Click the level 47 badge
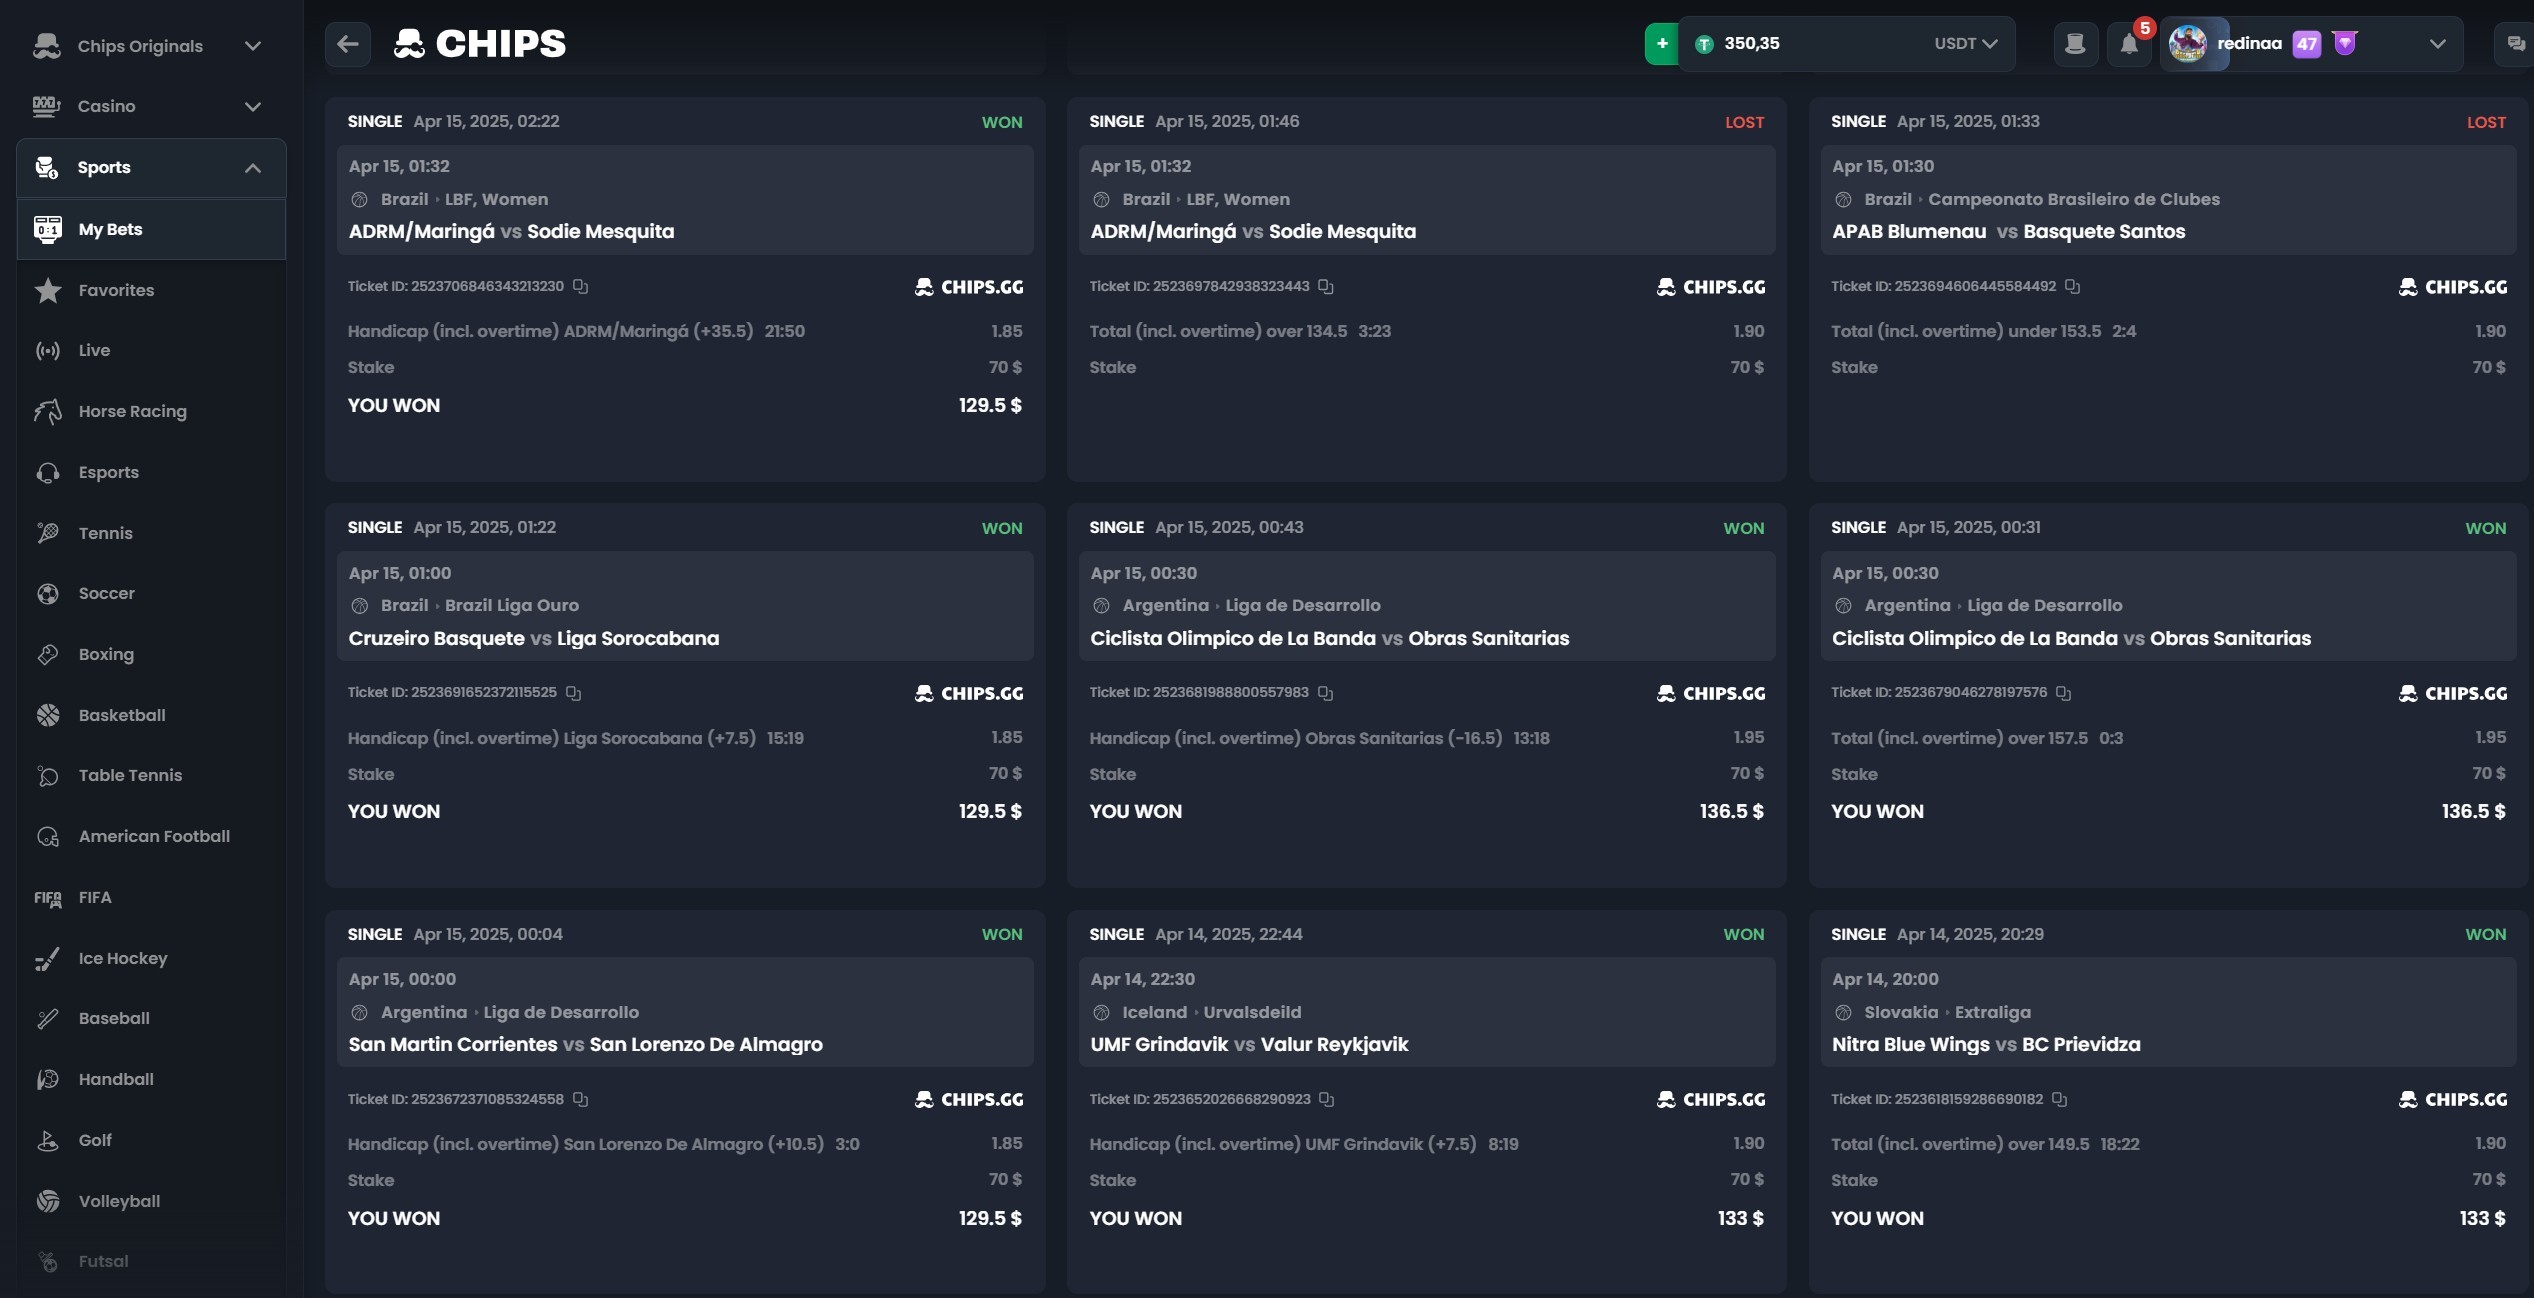The image size is (2534, 1298). click(2306, 44)
